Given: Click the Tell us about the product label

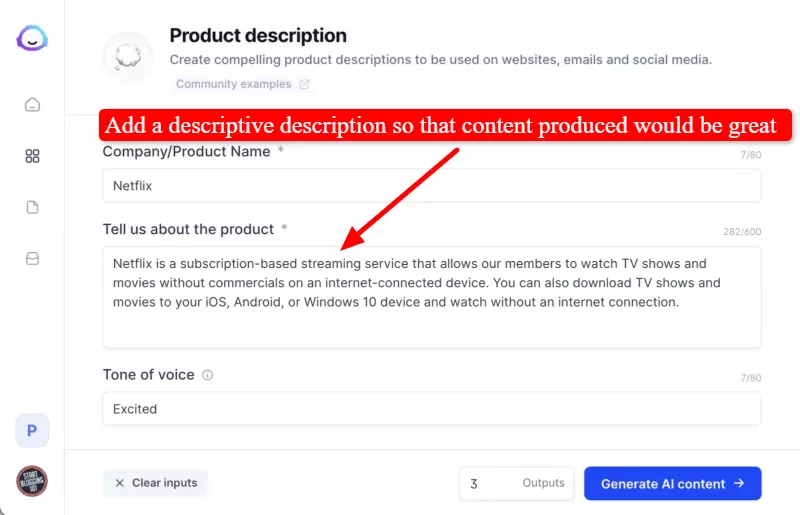Looking at the screenshot, I should pyautogui.click(x=188, y=229).
